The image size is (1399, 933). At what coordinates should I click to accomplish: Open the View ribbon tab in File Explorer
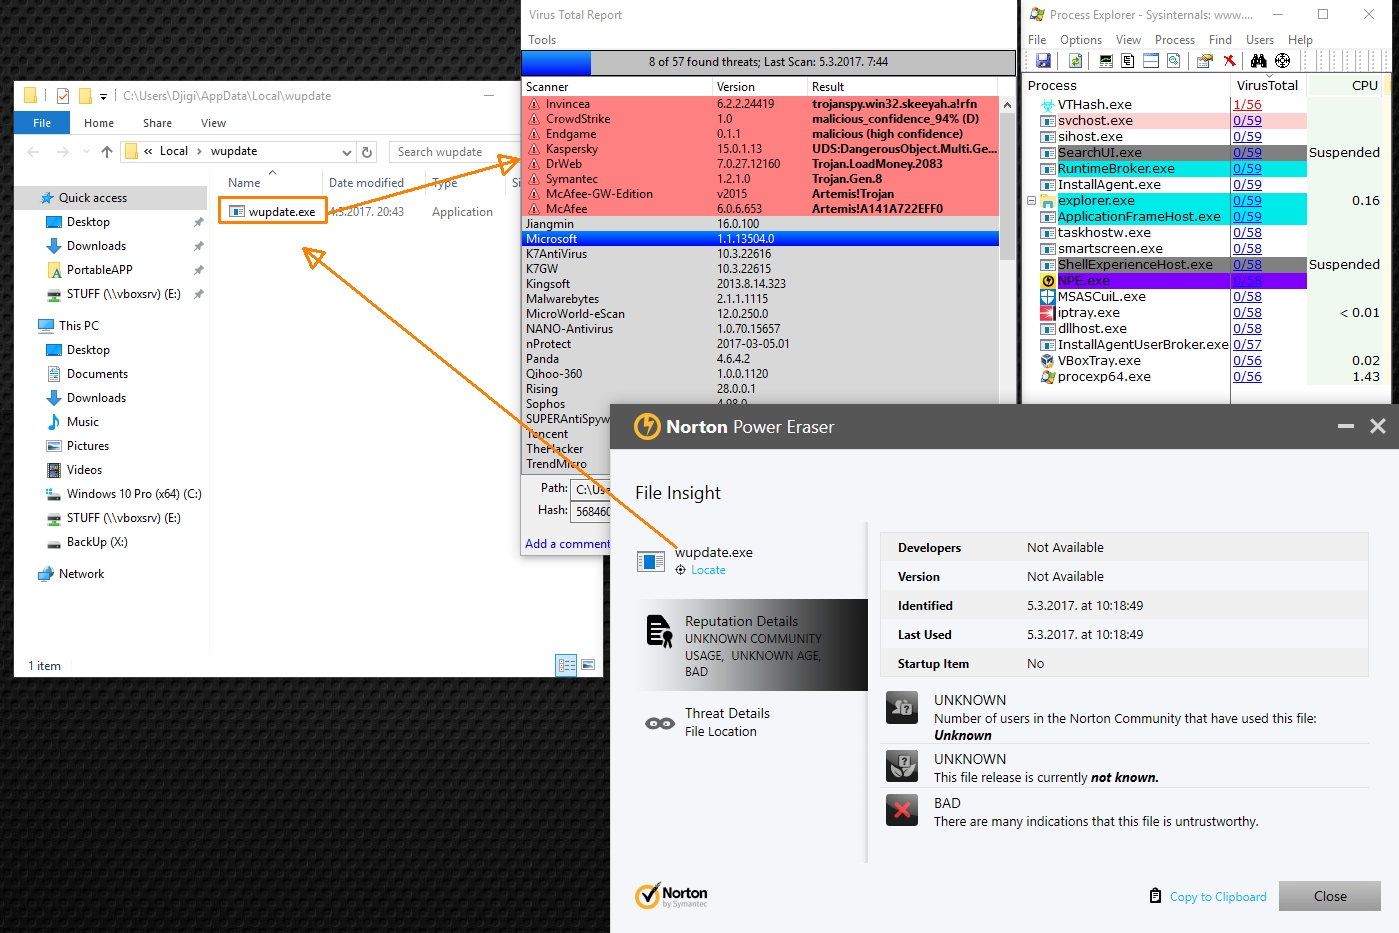click(x=213, y=123)
